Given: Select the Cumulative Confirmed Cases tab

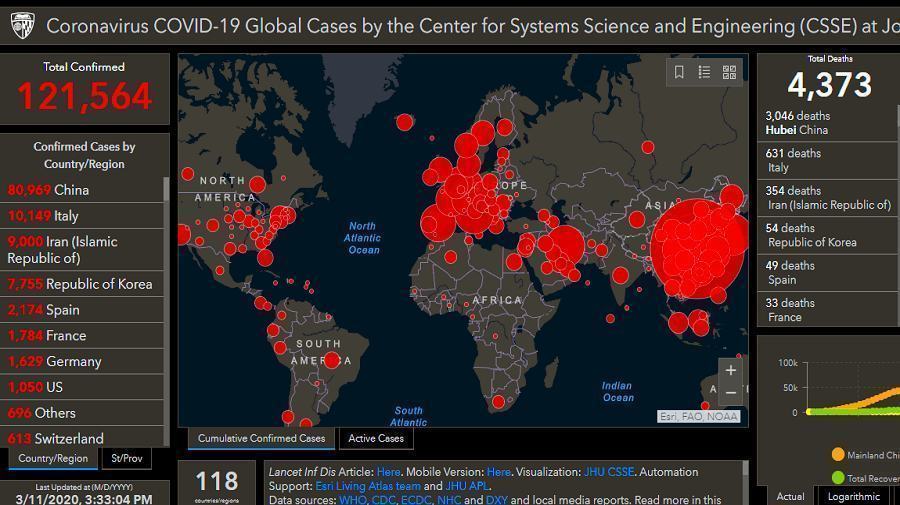Looking at the screenshot, I should (261, 438).
